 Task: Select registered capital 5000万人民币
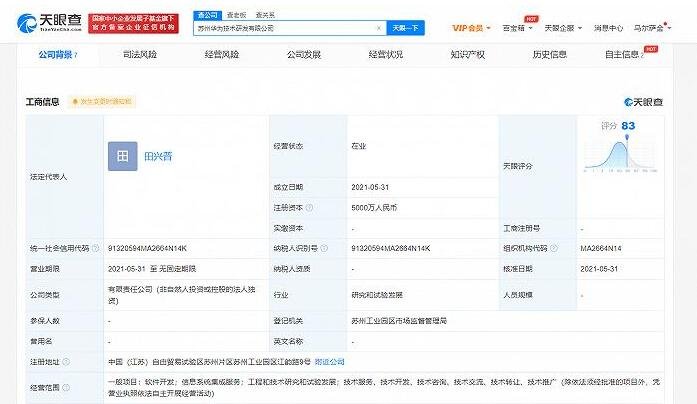(x=374, y=208)
